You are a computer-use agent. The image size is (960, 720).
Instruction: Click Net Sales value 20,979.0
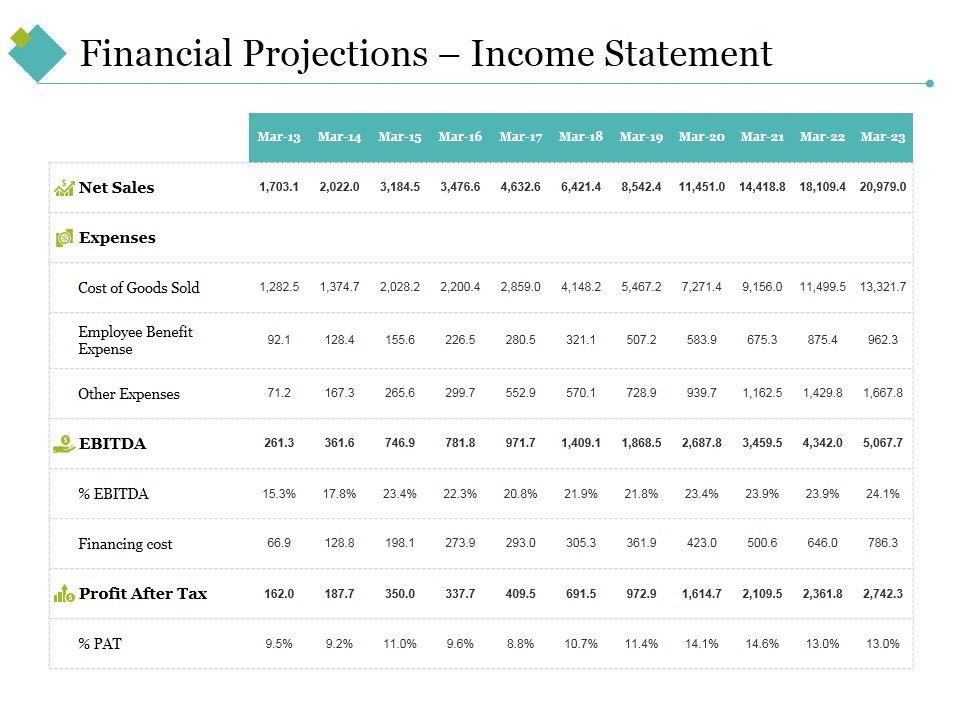pyautogui.click(x=883, y=187)
